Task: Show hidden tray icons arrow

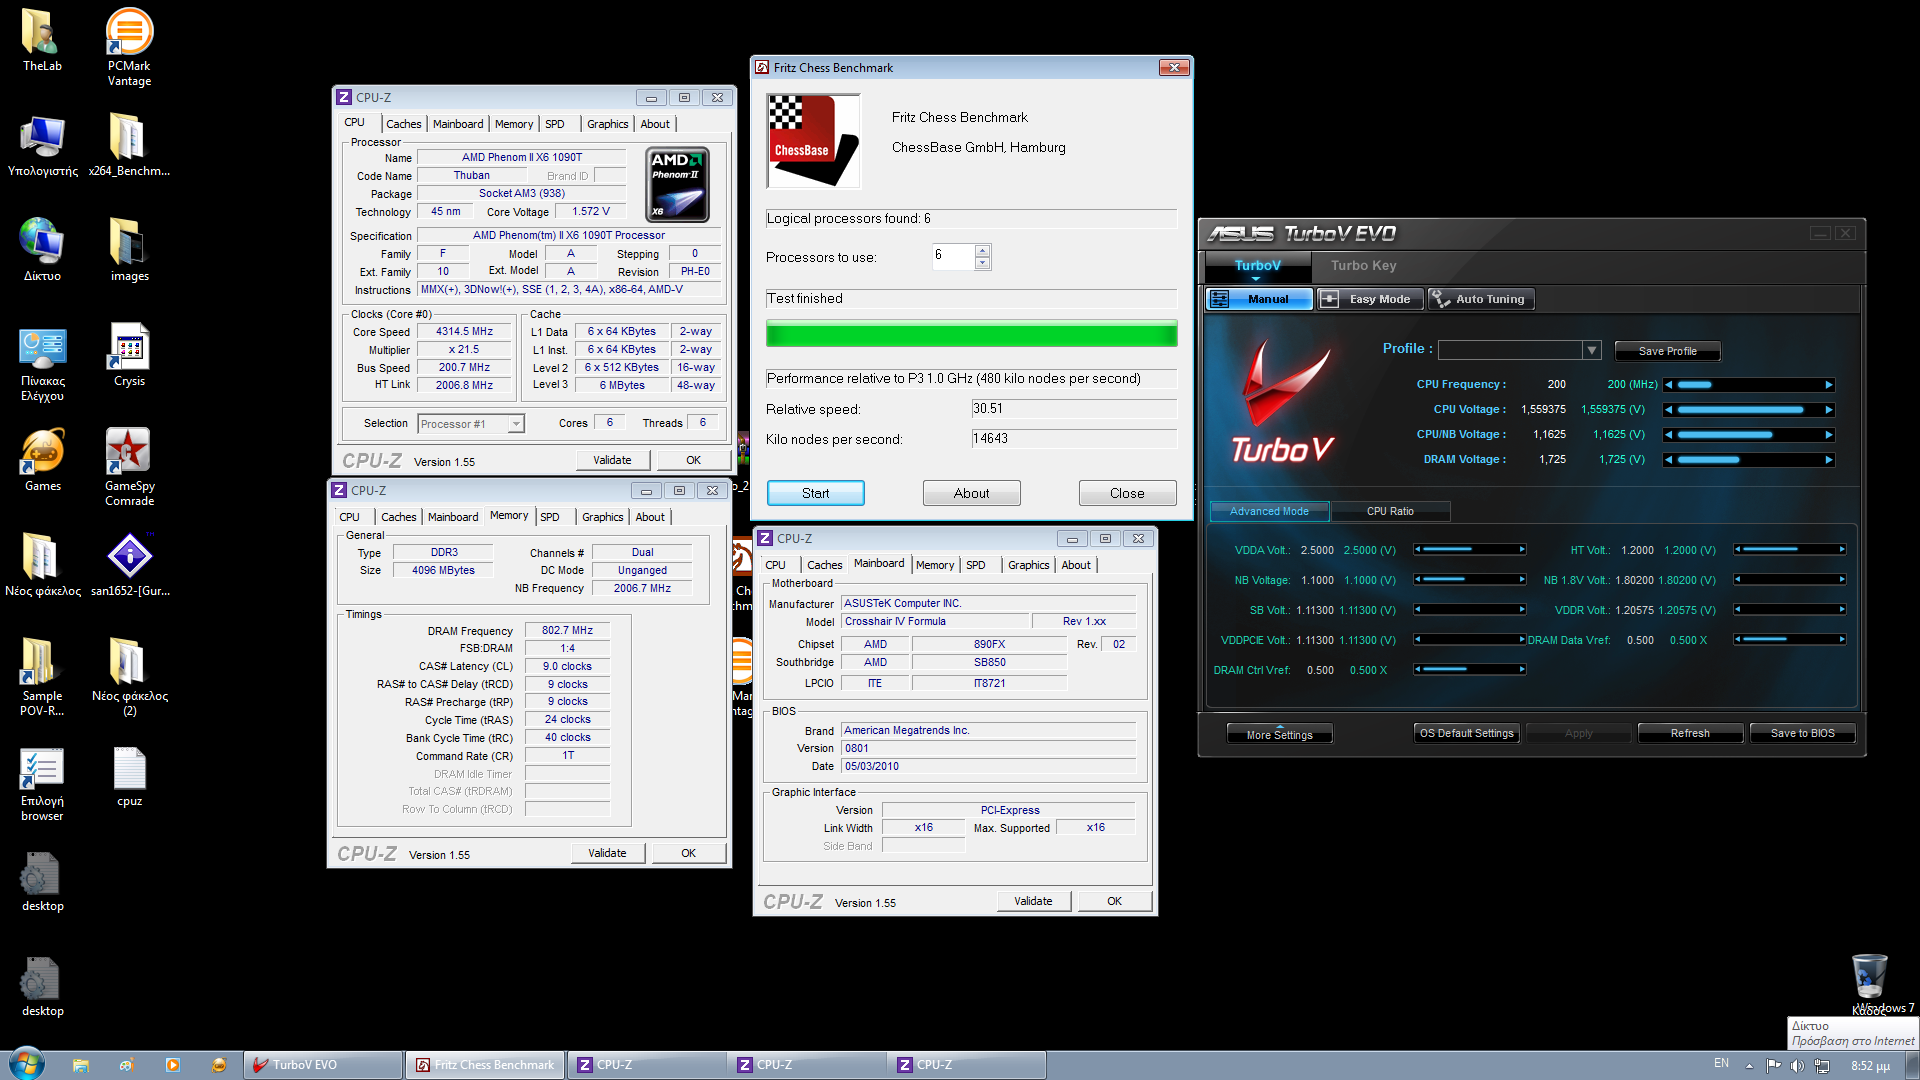Action: (x=1749, y=1066)
